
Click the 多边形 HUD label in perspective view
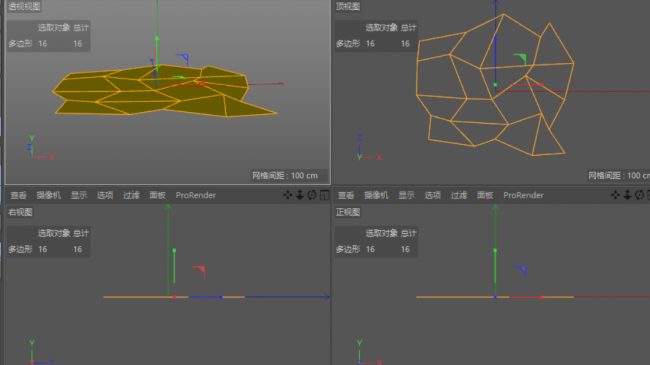(x=20, y=44)
